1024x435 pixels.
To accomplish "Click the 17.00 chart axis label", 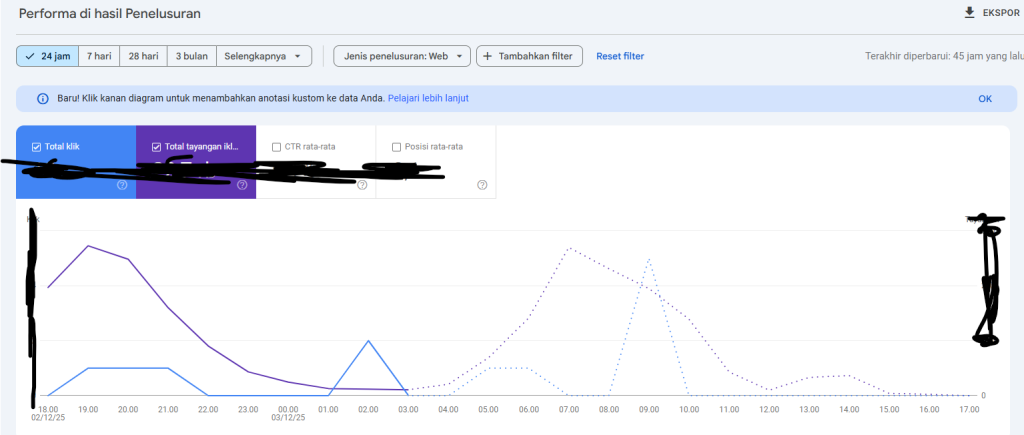I will click(x=969, y=410).
